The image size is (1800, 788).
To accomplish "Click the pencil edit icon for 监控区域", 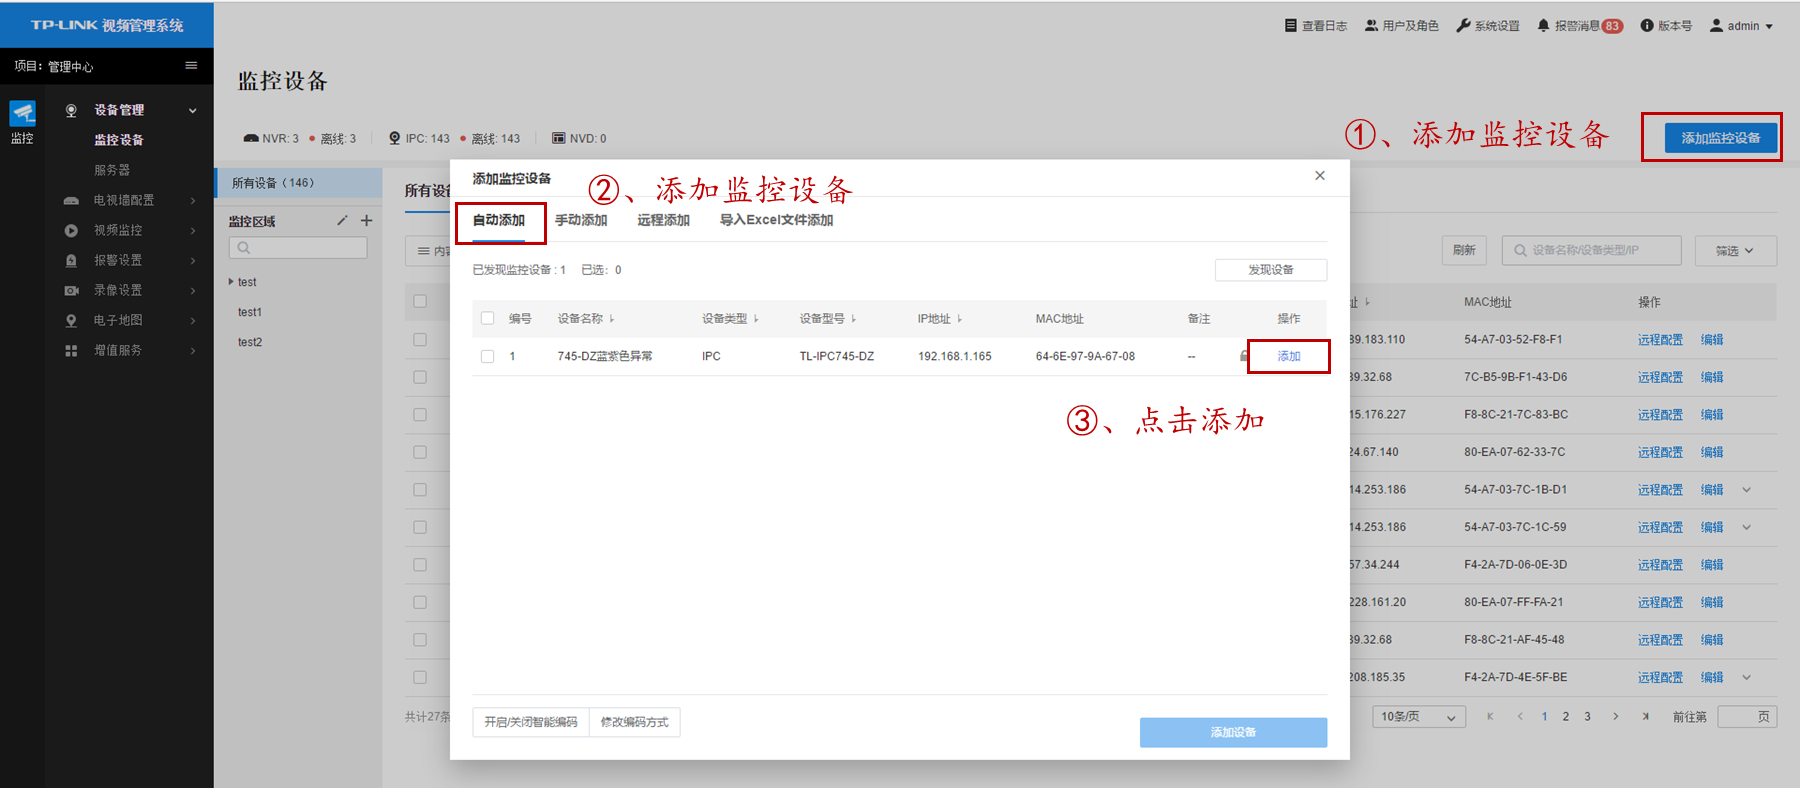I will click(x=342, y=221).
